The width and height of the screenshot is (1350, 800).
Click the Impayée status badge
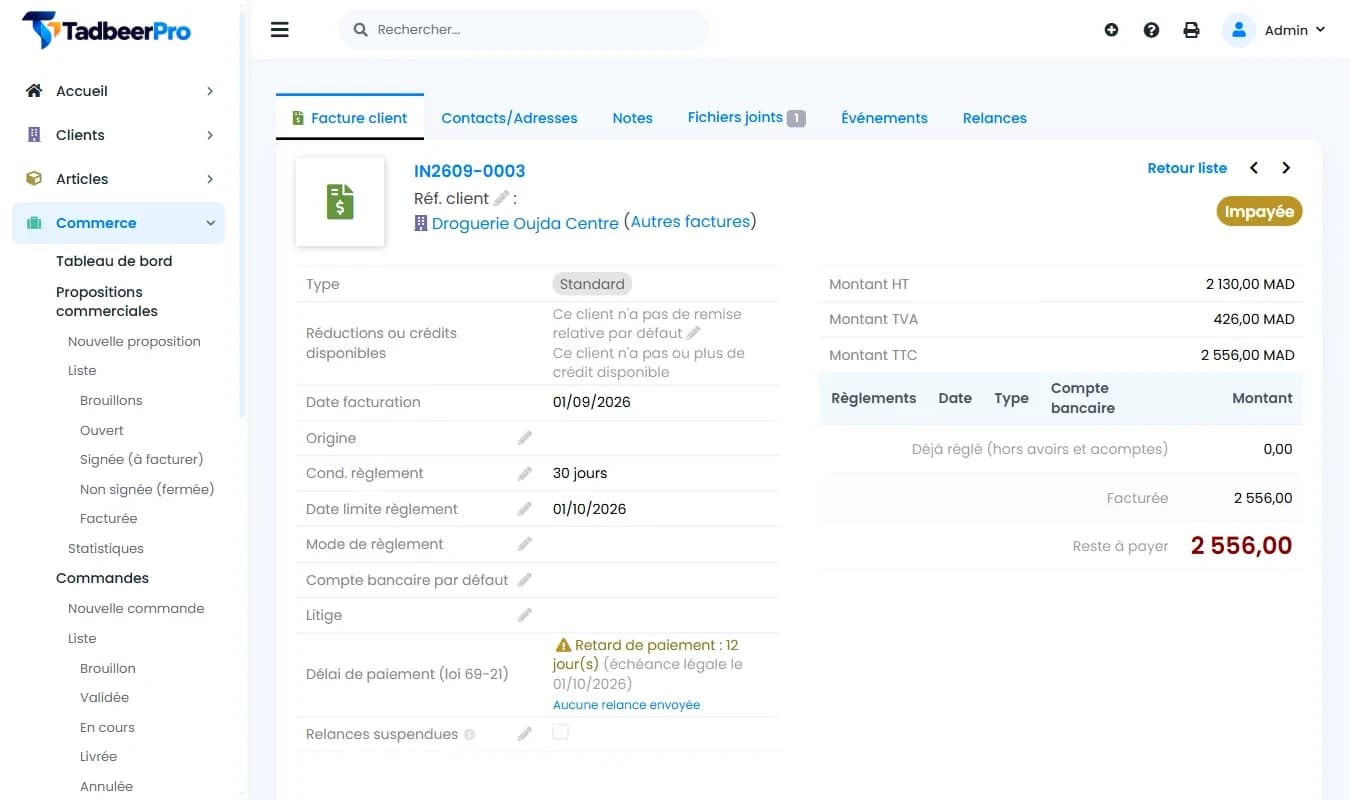coord(1259,212)
